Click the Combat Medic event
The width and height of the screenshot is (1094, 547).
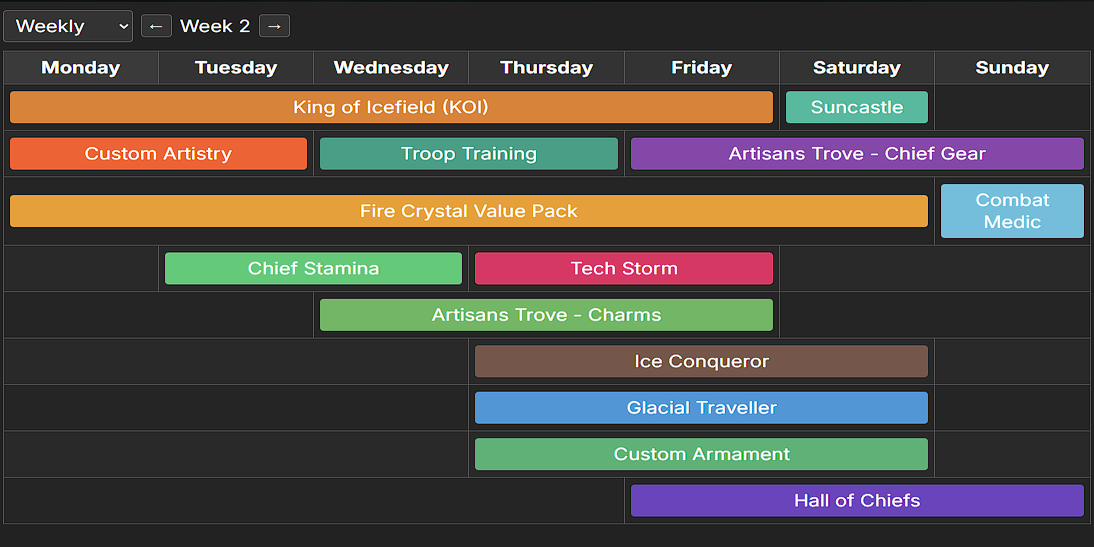(1012, 211)
